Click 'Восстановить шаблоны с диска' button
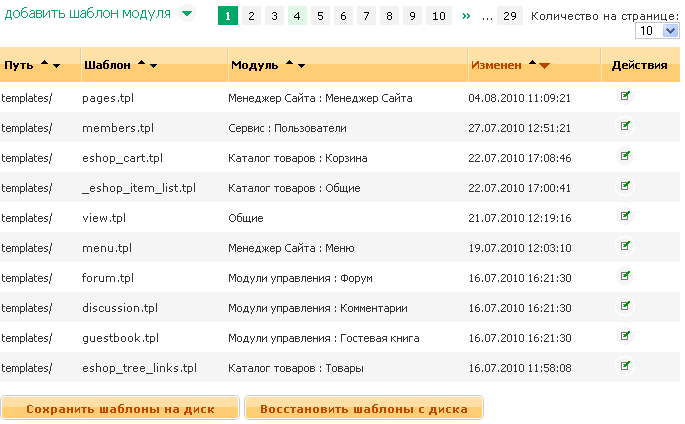The image size is (685, 424). [x=364, y=408]
